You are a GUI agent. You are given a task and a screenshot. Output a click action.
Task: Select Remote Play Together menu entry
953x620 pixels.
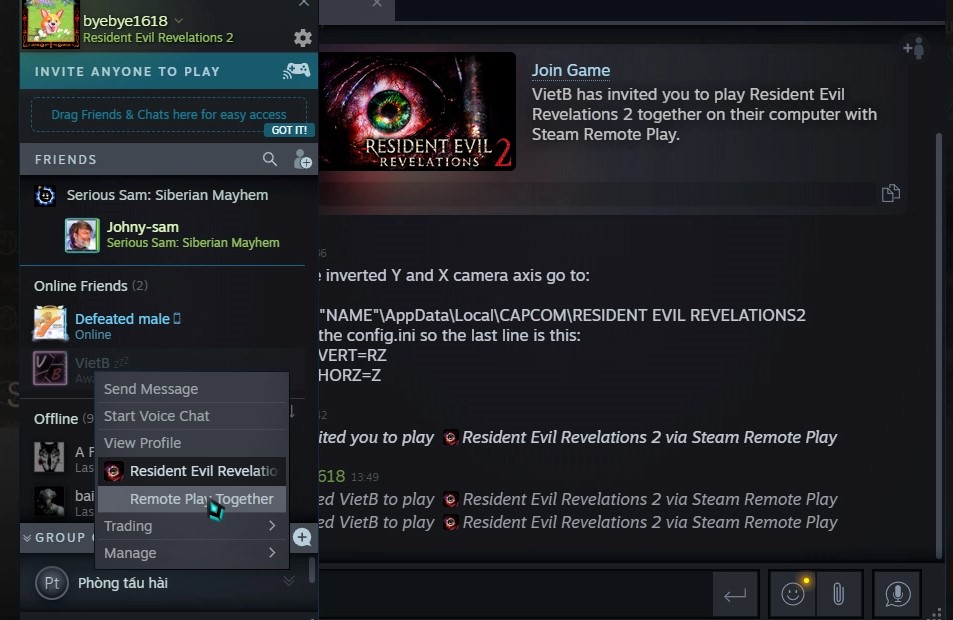tap(191, 499)
